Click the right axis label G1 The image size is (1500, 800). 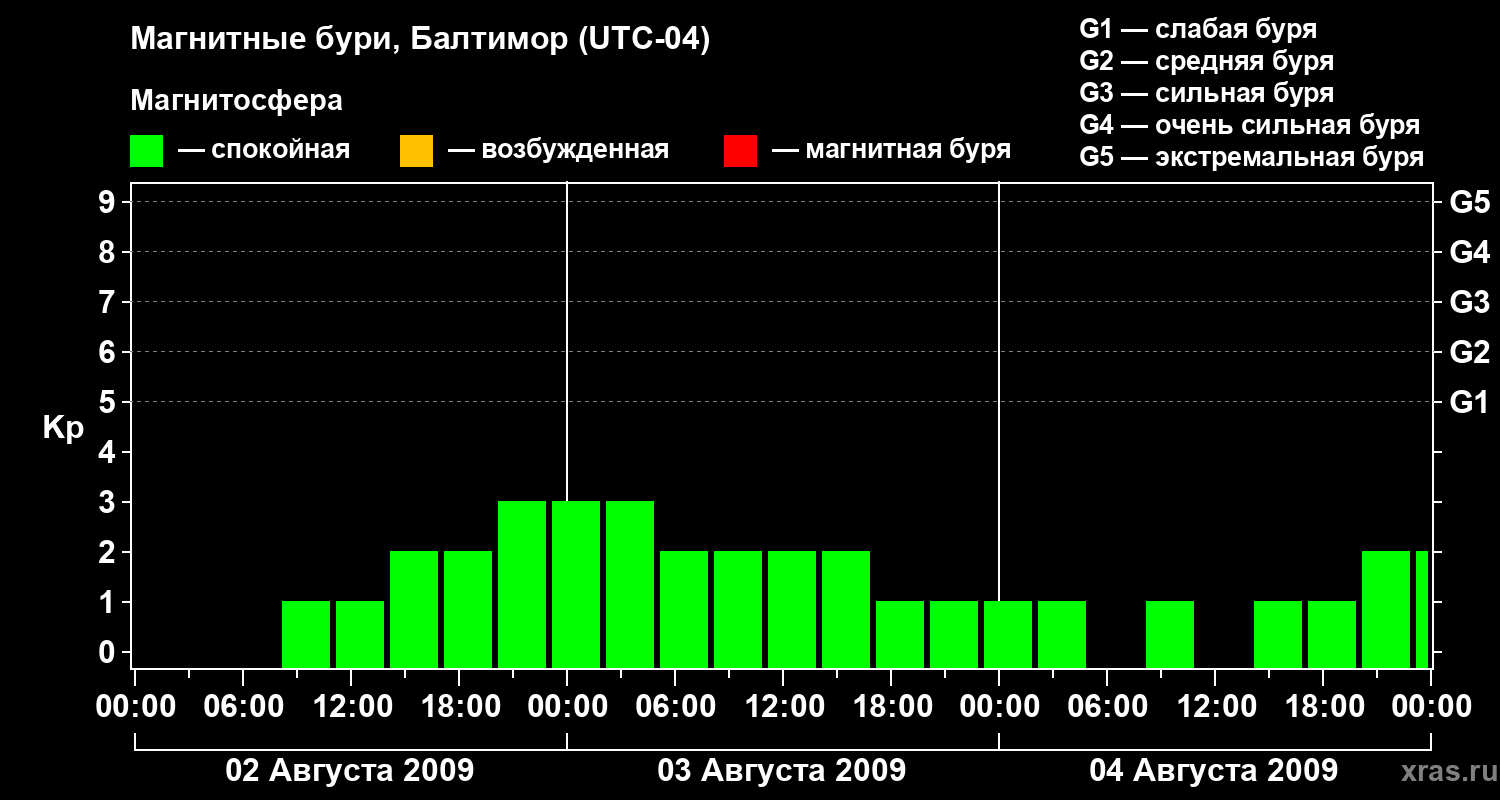[x=1469, y=402]
